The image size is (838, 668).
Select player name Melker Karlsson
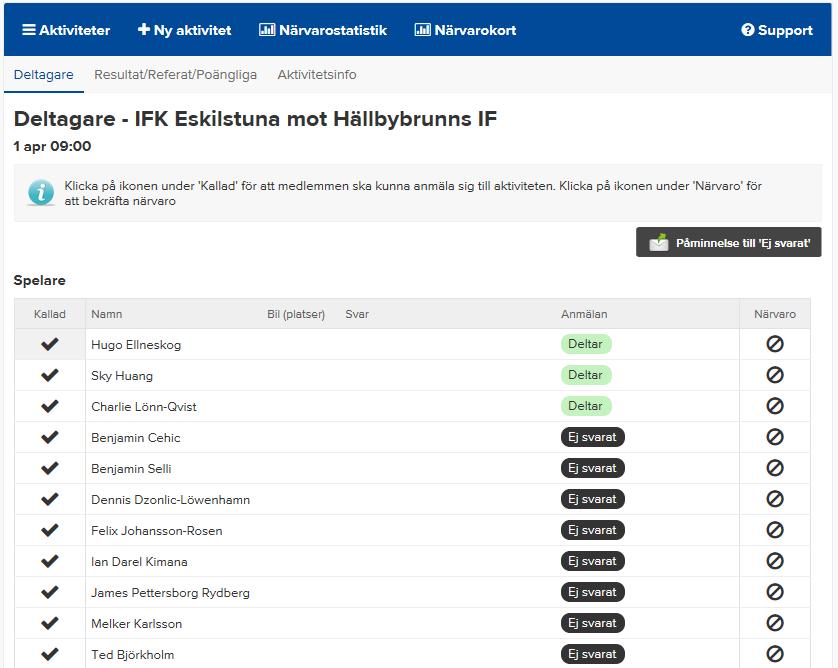point(137,624)
